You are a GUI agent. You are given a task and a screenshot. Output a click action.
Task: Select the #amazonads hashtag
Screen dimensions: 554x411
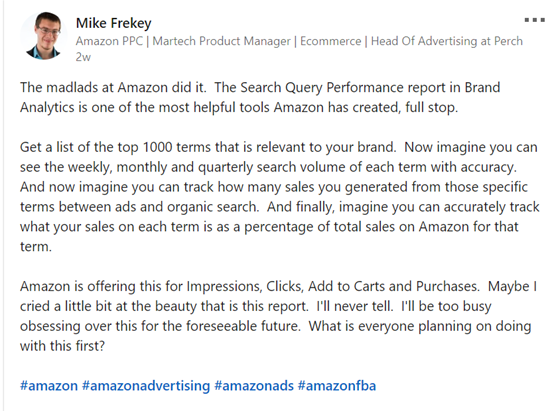tap(254, 386)
